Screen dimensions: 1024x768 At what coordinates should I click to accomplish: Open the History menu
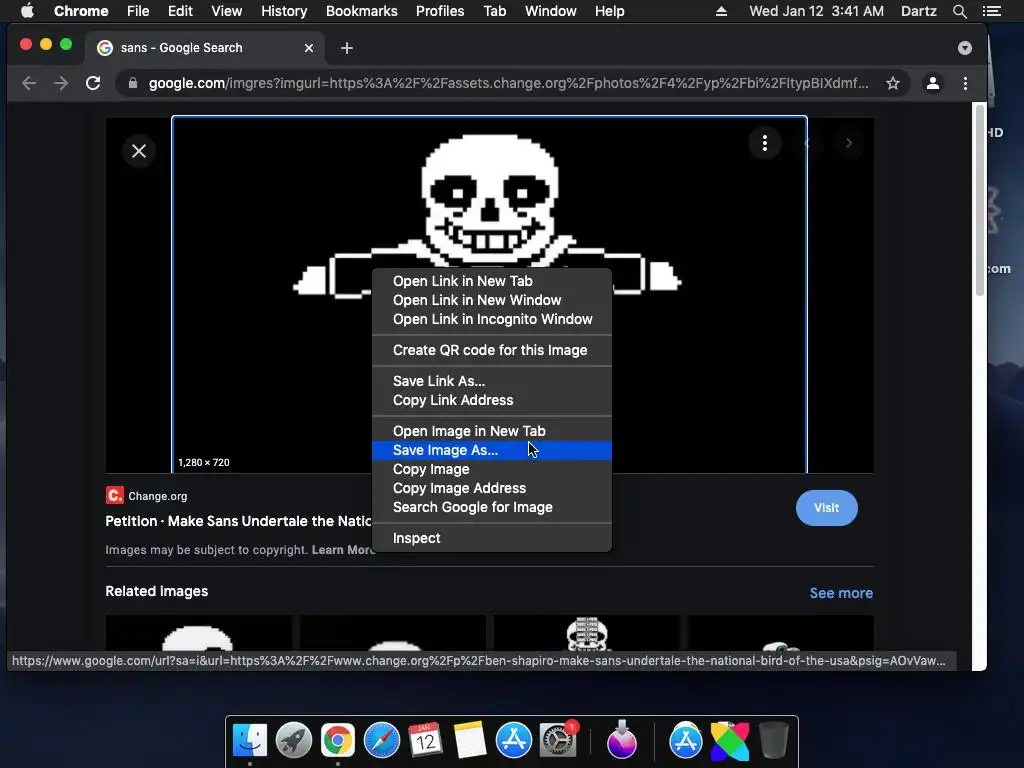[284, 11]
